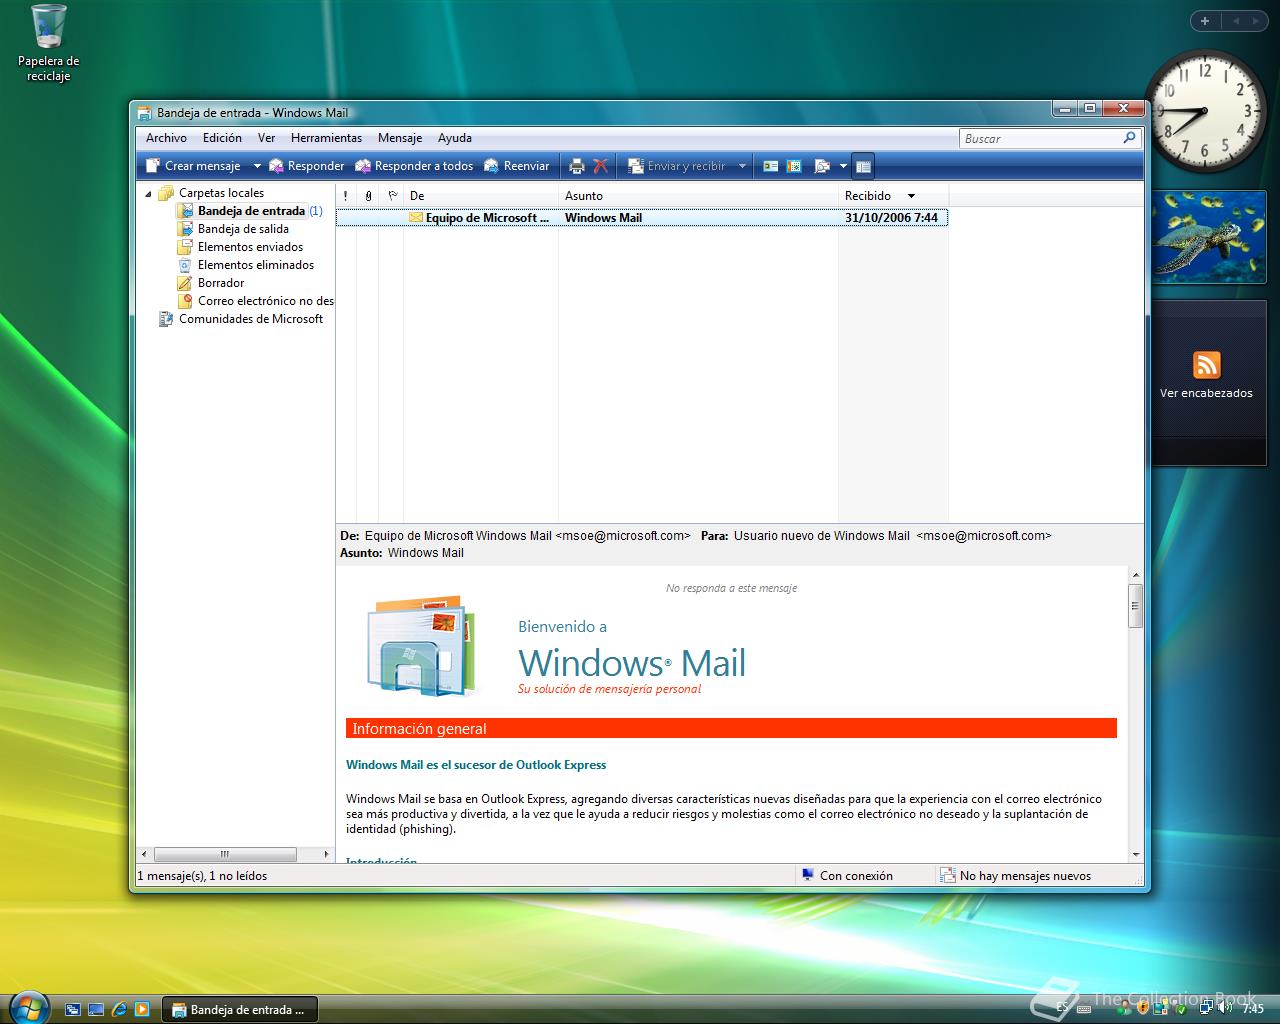Sort messages by the priority exclamation column header

(345, 195)
